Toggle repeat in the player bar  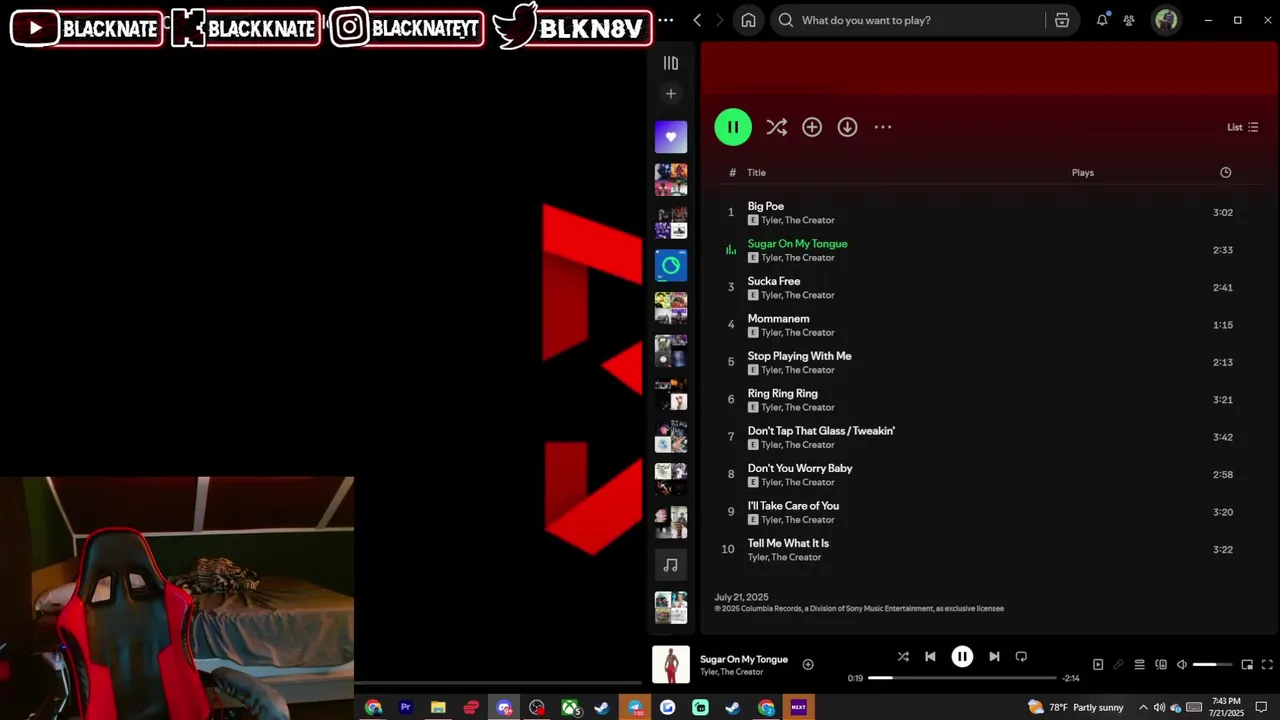tap(1021, 657)
